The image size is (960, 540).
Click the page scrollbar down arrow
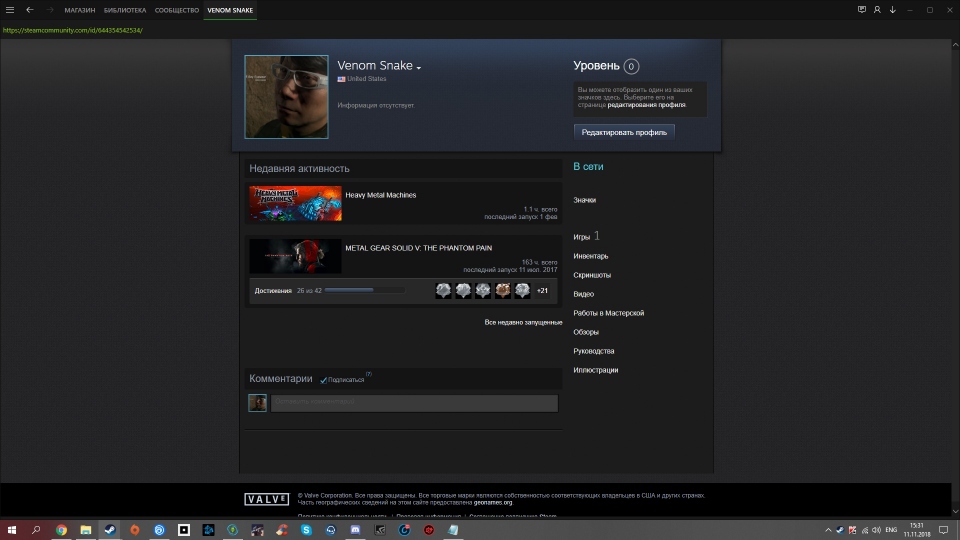coord(955,512)
